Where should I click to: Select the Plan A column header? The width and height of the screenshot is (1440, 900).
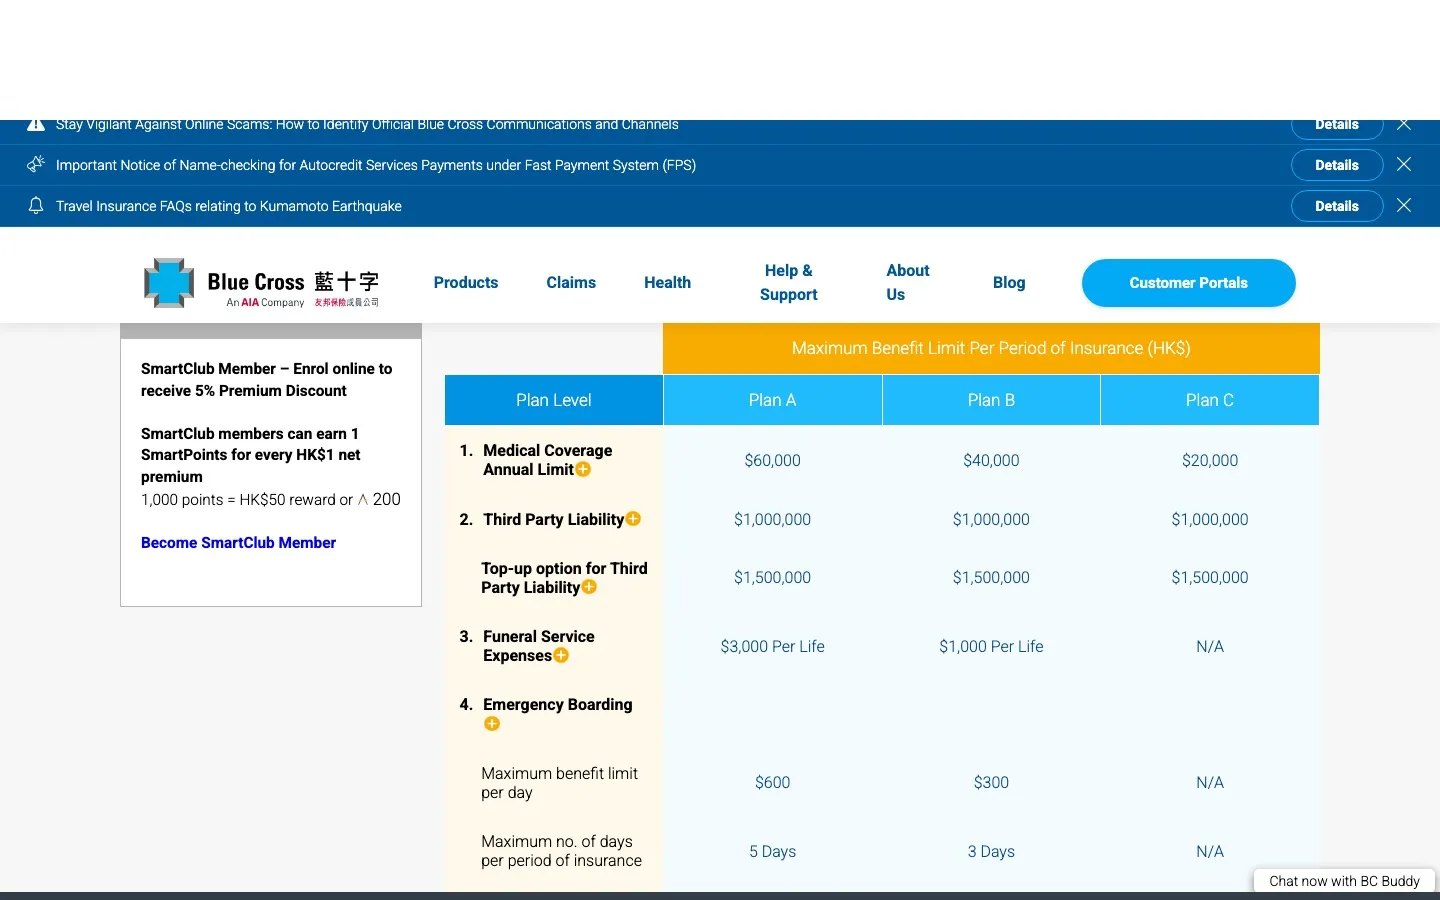click(773, 400)
